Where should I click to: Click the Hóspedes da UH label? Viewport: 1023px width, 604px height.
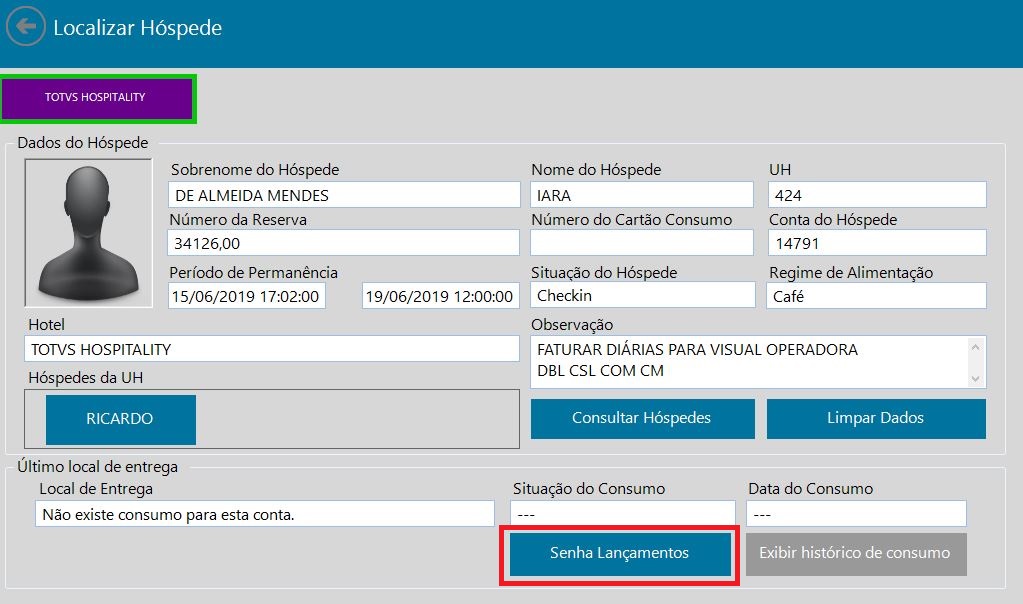pyautogui.click(x=85, y=378)
